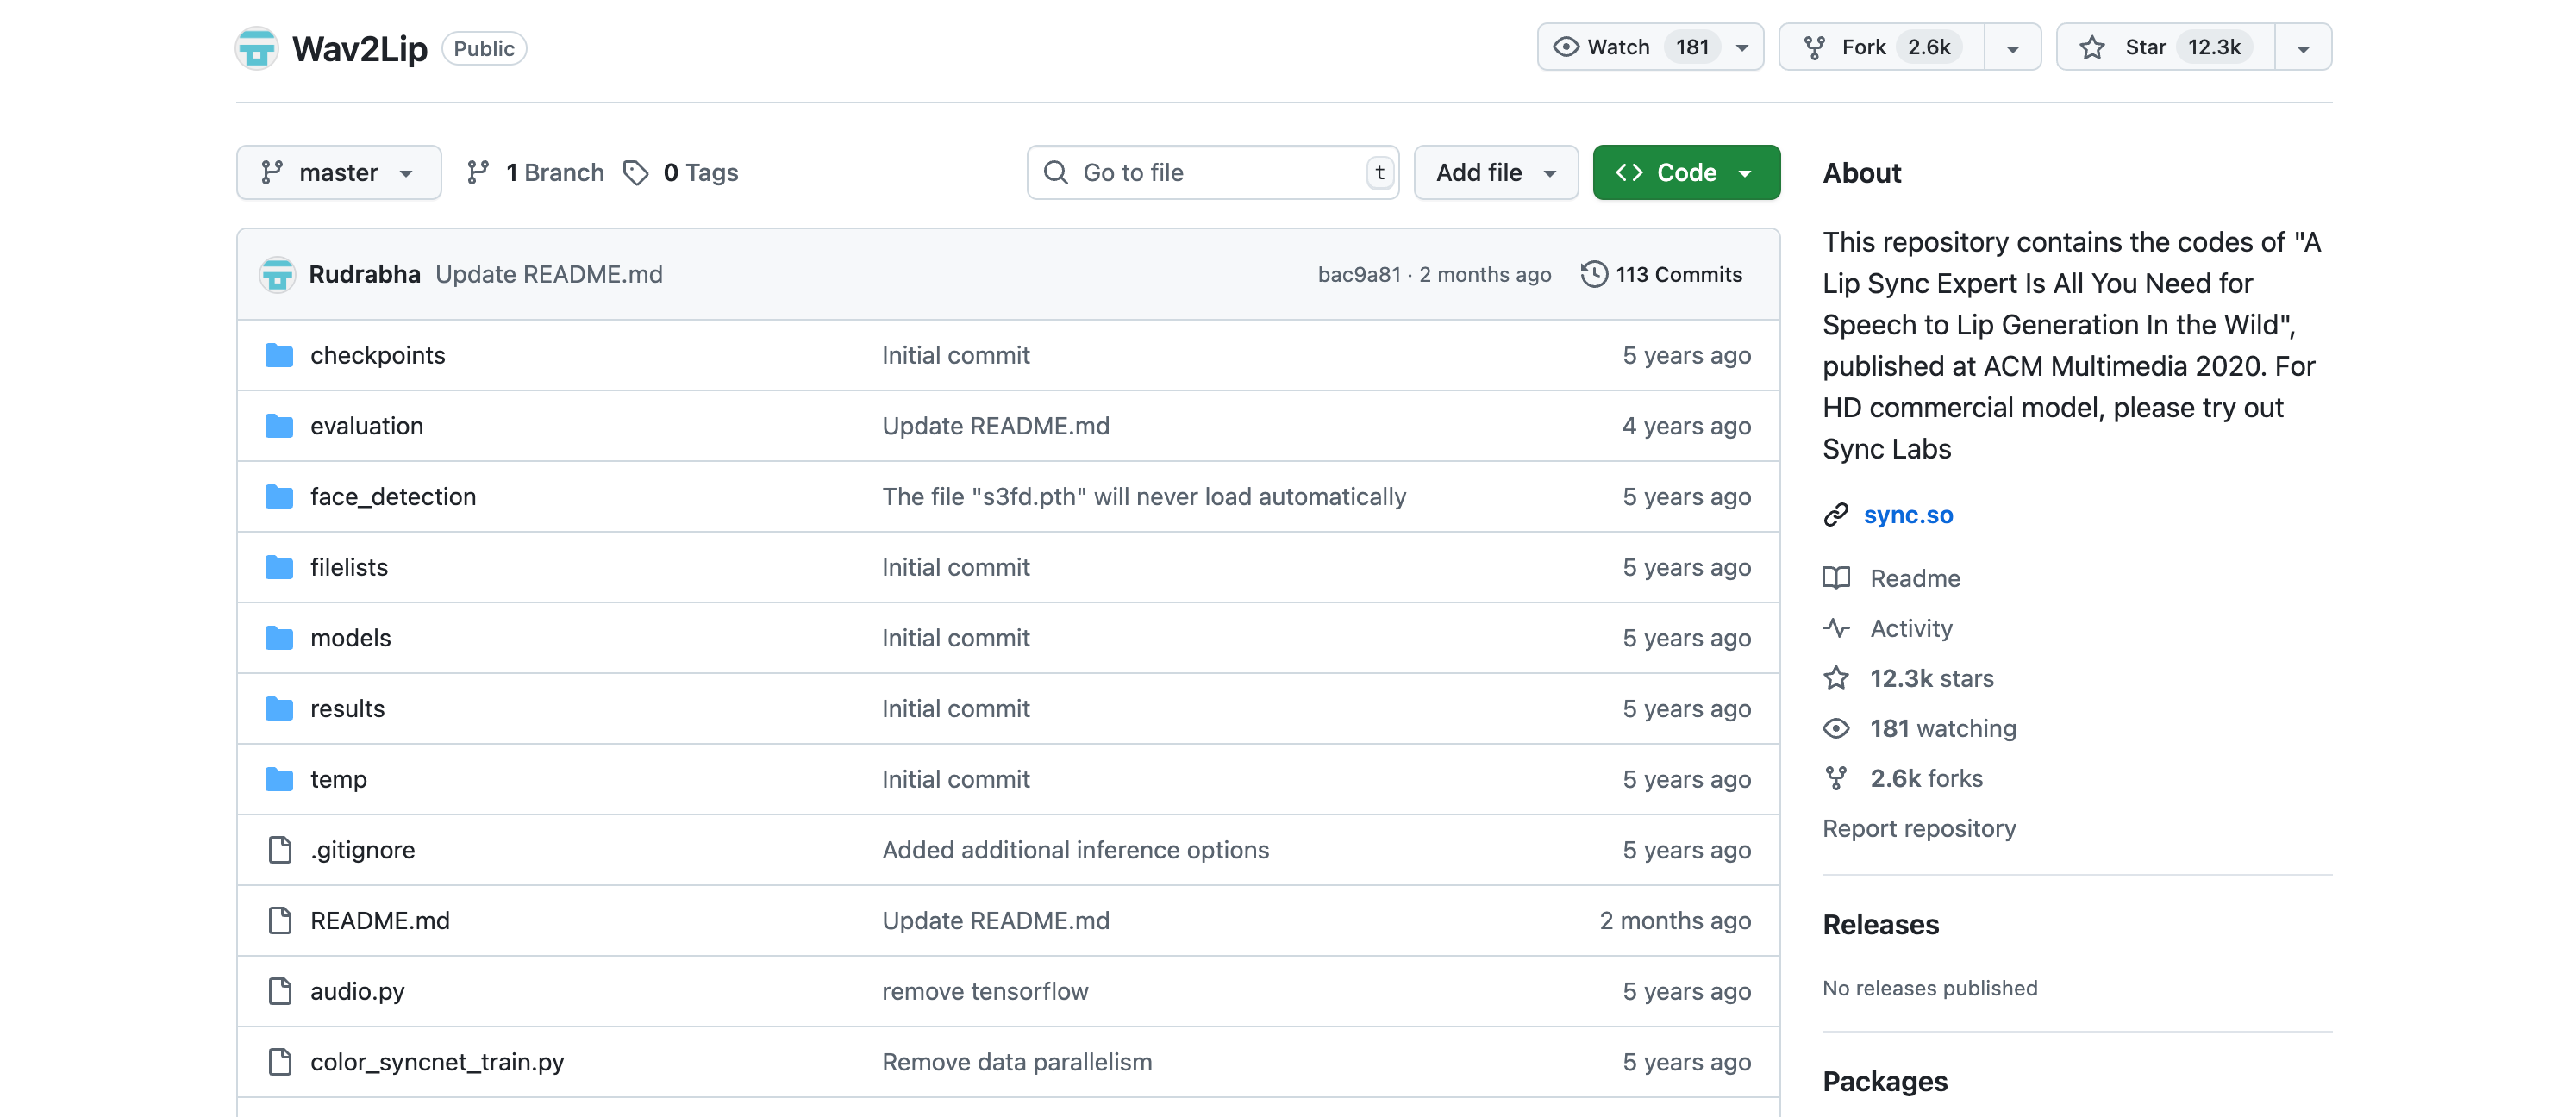Click Report repository link
This screenshot has height=1117, width=2576.
(1918, 828)
